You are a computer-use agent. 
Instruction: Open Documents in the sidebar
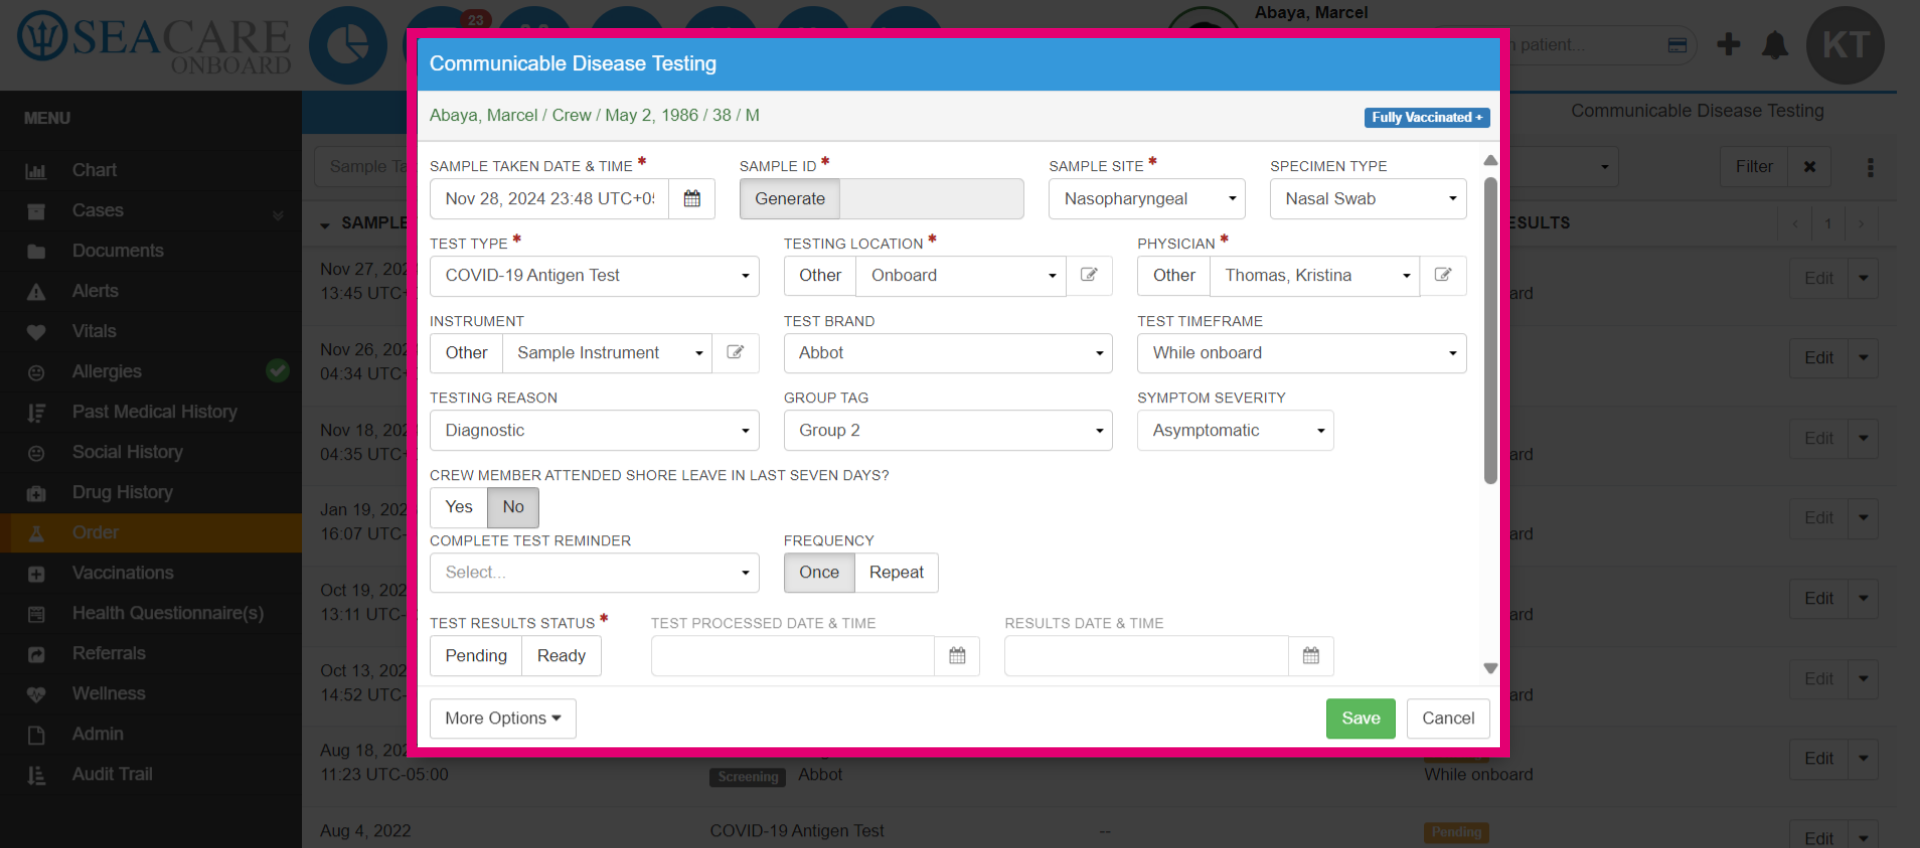pyautogui.click(x=151, y=251)
